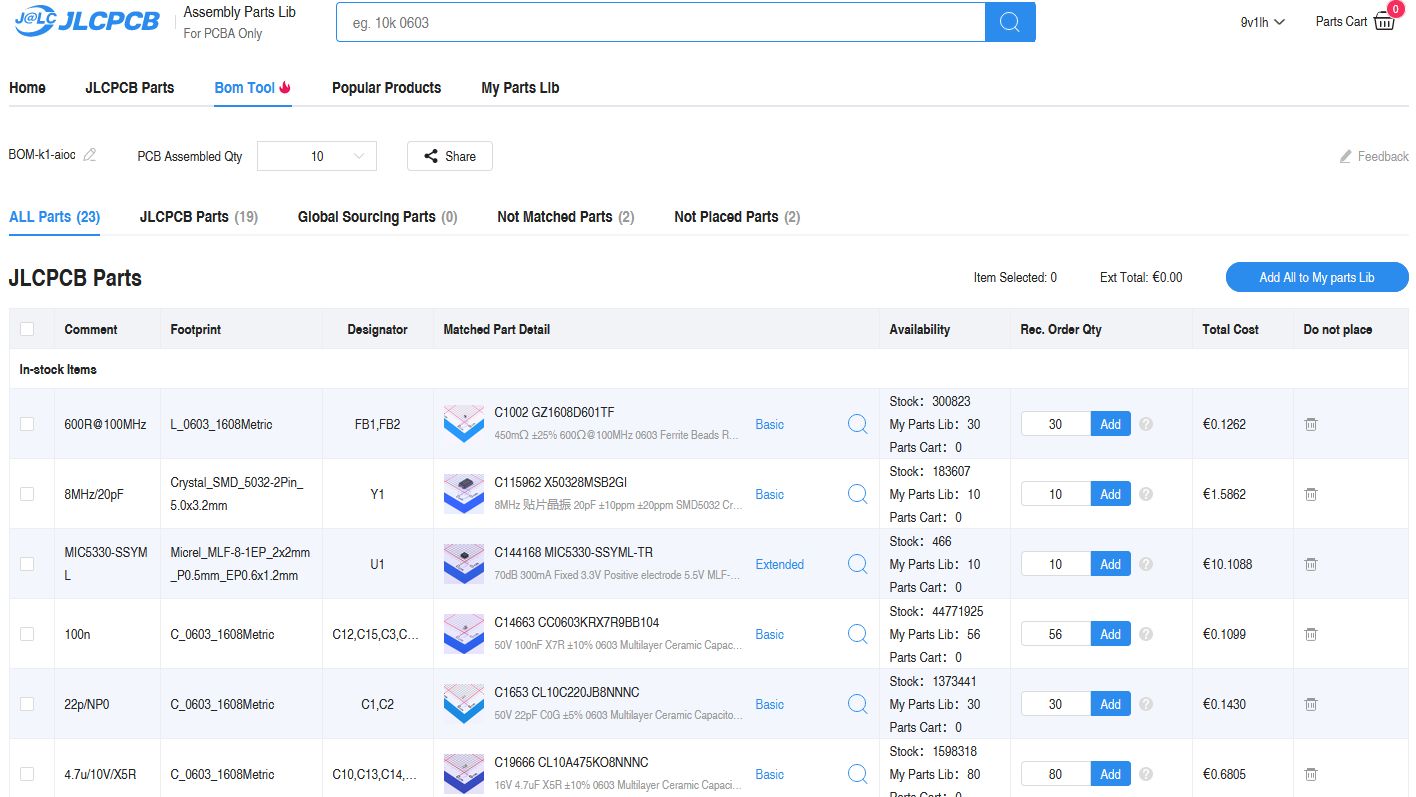Delete the 8MHz/20pF crystal row via trash icon
The image size is (1416, 797).
pos(1310,494)
